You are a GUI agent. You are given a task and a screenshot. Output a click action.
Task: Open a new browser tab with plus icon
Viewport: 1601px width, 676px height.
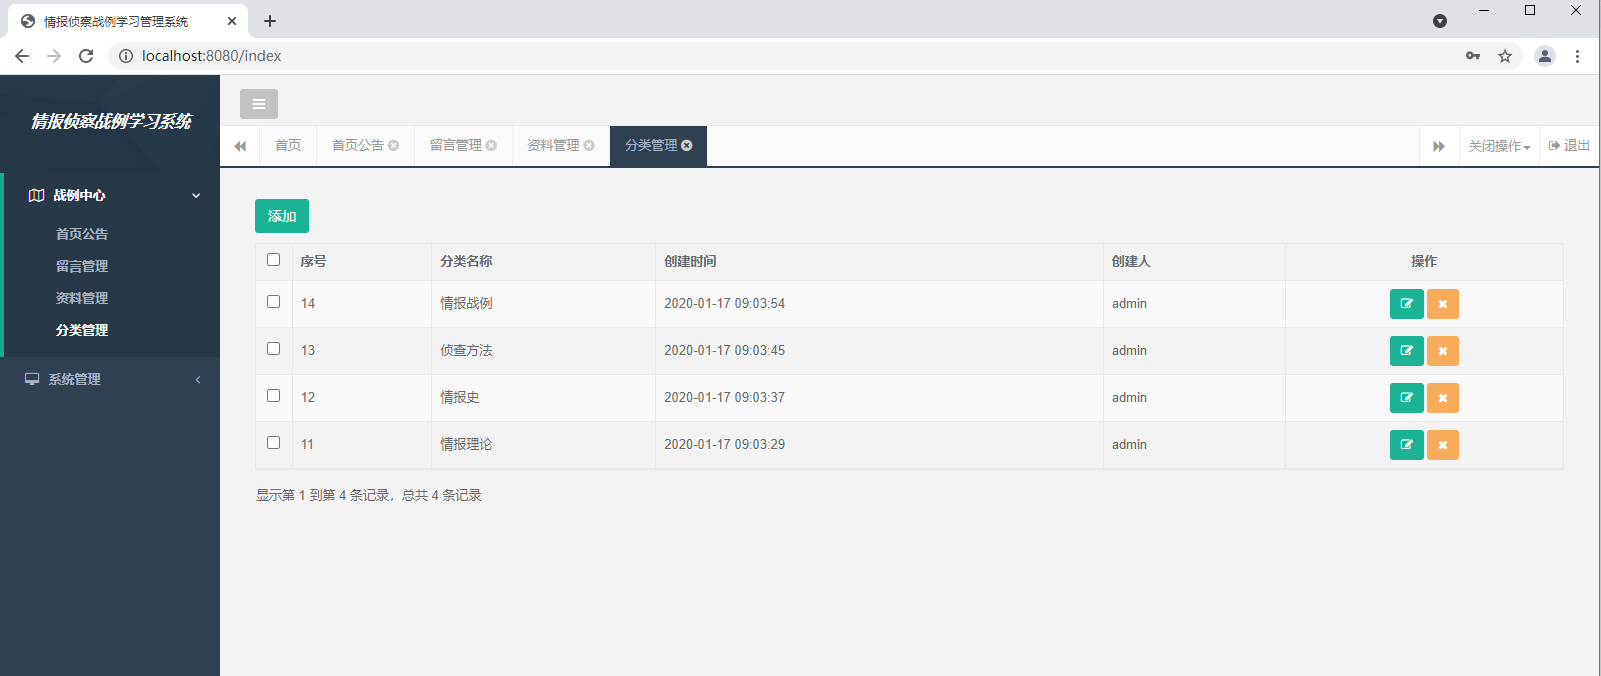[x=270, y=21]
